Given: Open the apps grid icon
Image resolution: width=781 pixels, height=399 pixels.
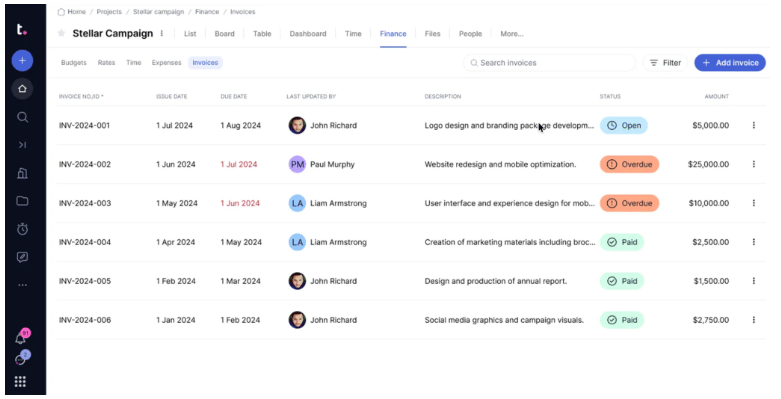Looking at the screenshot, I should coord(20,382).
